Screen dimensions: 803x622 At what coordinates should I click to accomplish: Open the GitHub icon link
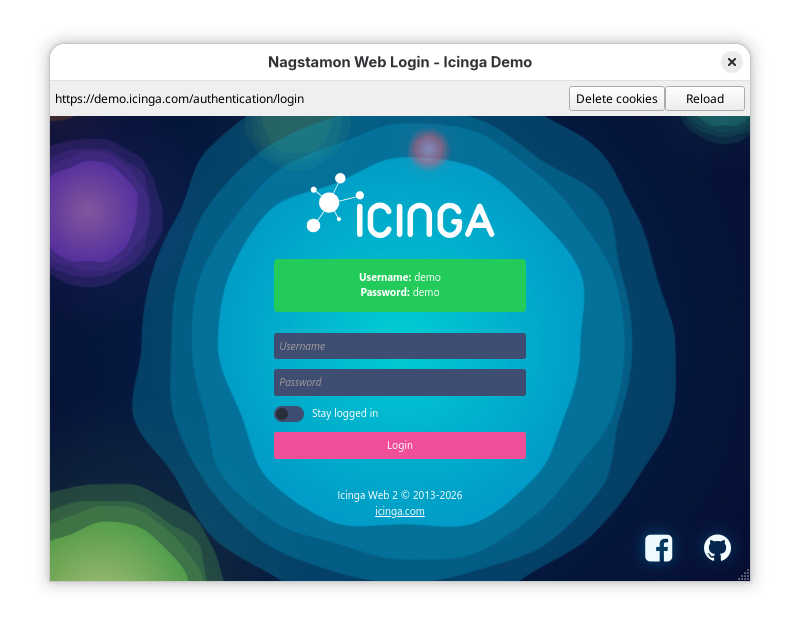point(718,548)
